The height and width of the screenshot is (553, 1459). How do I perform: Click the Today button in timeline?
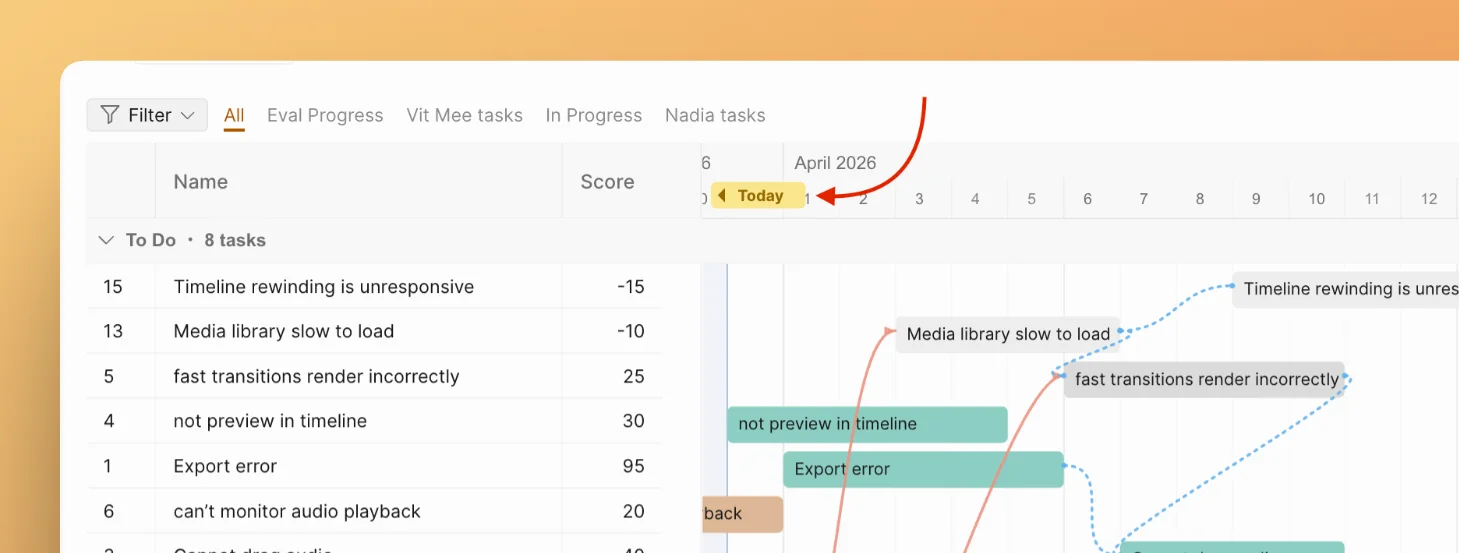click(760, 196)
